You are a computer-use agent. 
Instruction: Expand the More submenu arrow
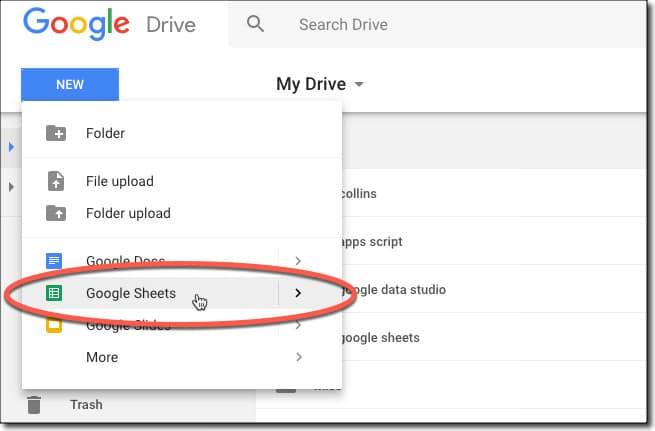click(x=298, y=357)
